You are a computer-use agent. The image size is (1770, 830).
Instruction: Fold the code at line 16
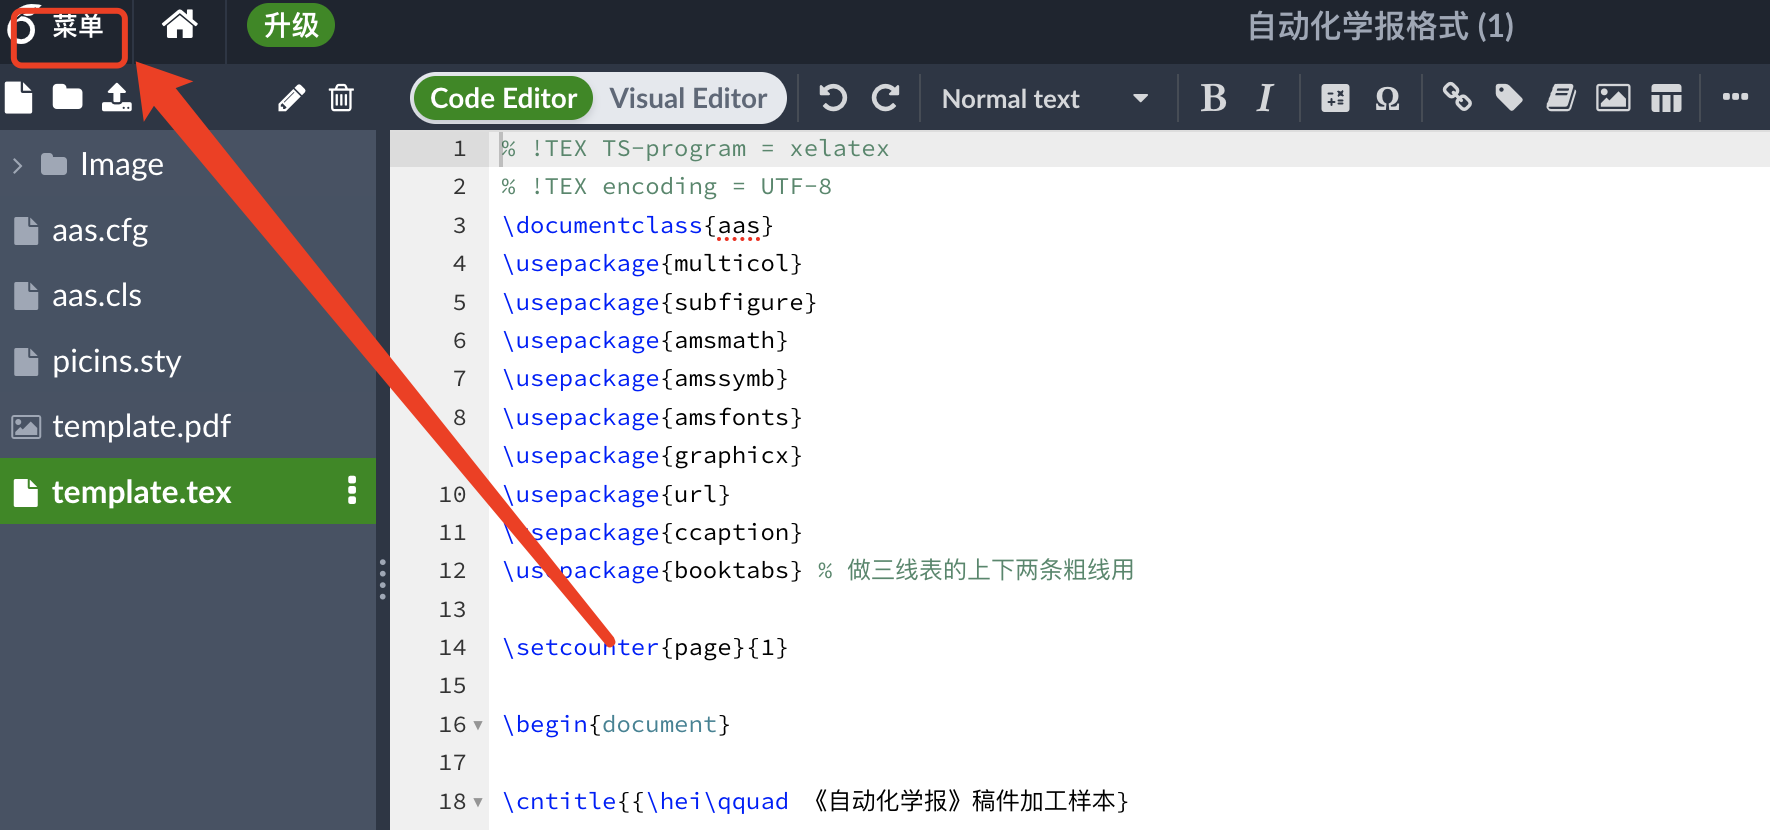(x=478, y=725)
